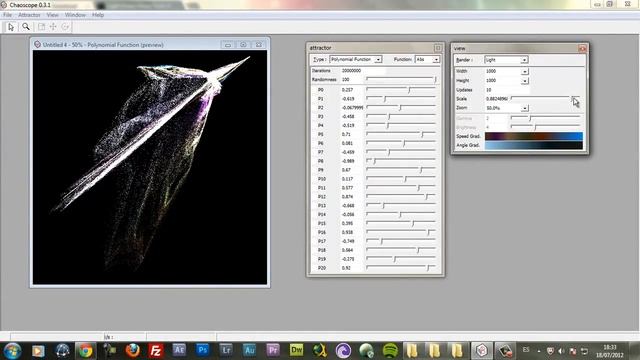This screenshot has width=640, height=360.
Task: Open Firefox from the taskbar
Action: coord(132,351)
